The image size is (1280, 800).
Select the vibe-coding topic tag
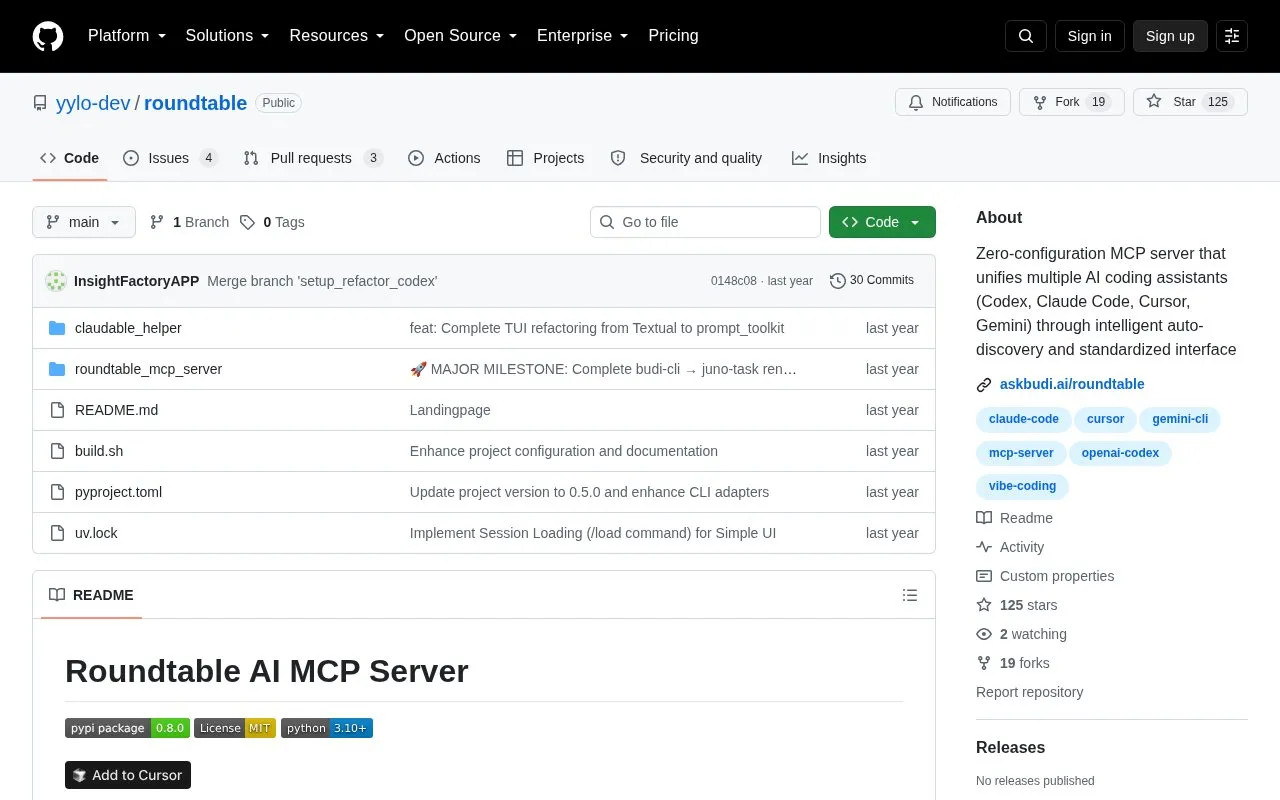click(x=1022, y=486)
